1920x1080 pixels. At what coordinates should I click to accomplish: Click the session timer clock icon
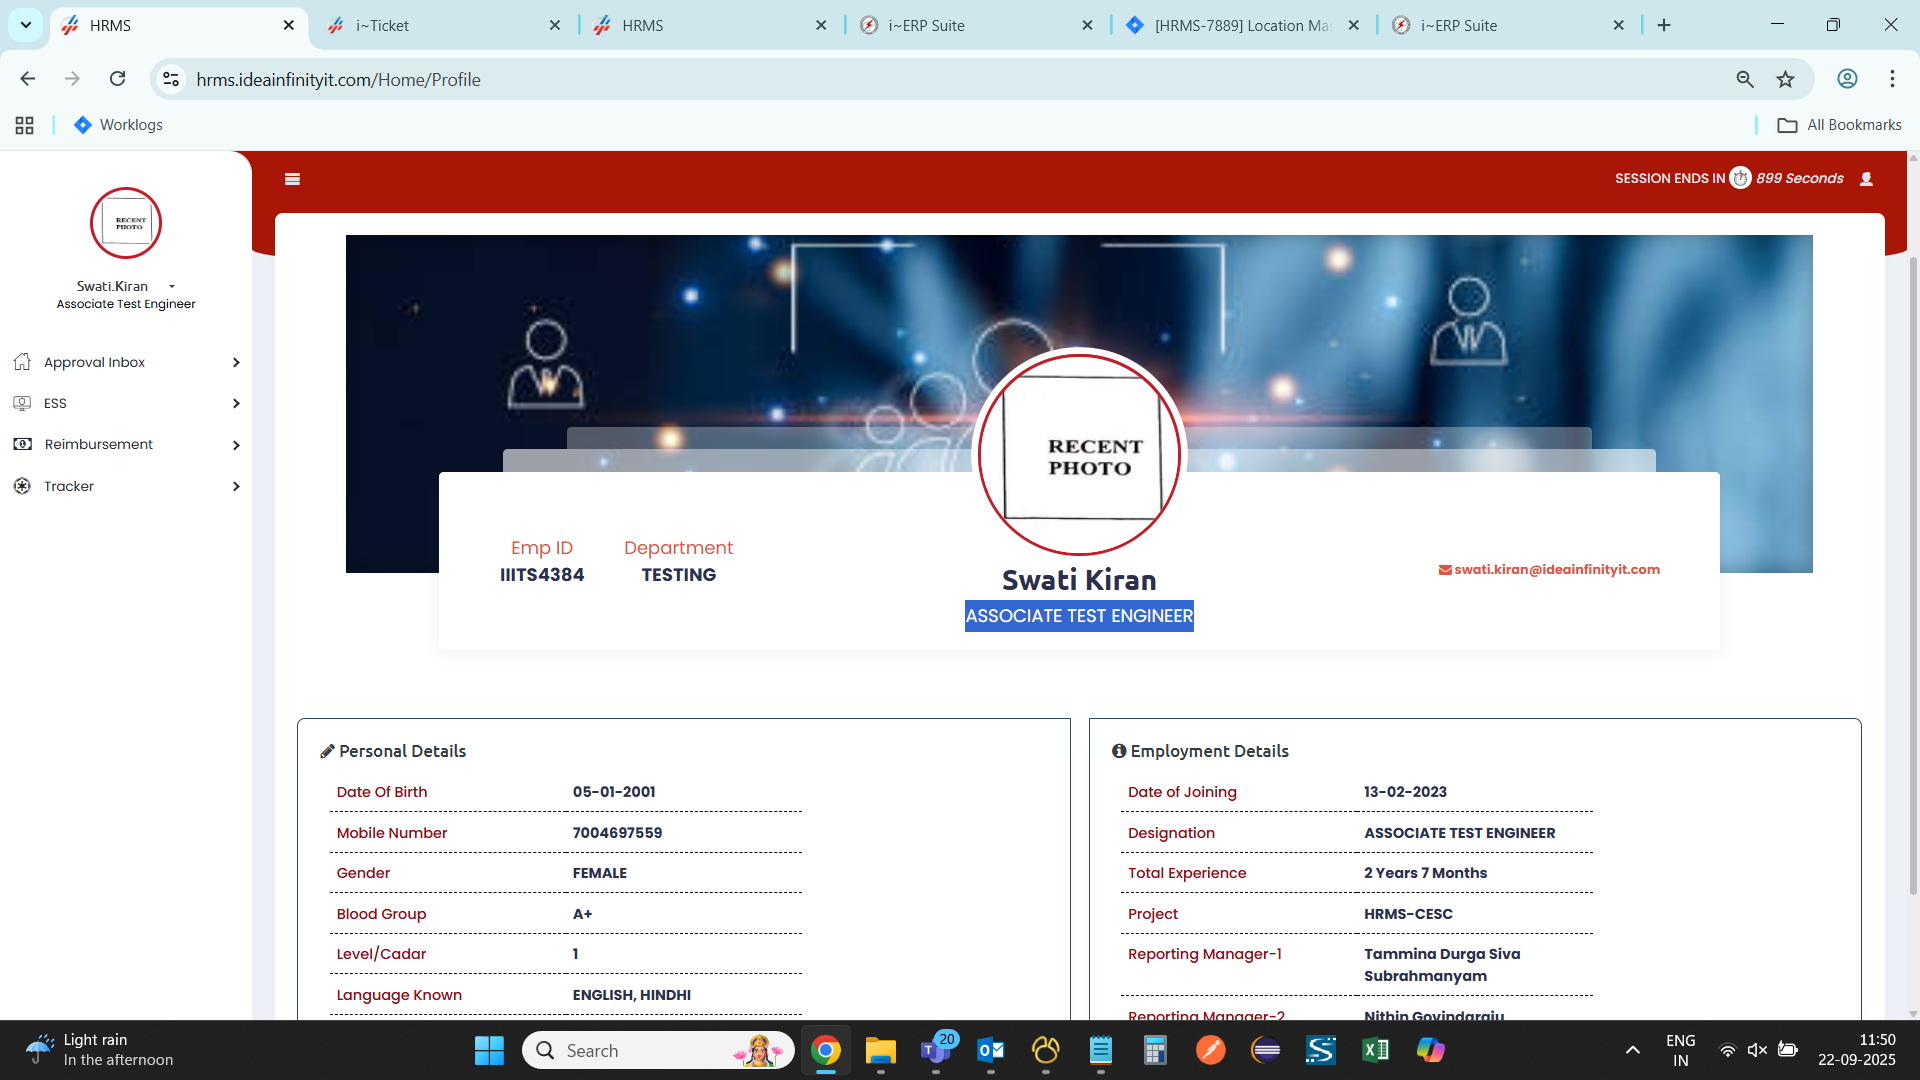[x=1740, y=178]
